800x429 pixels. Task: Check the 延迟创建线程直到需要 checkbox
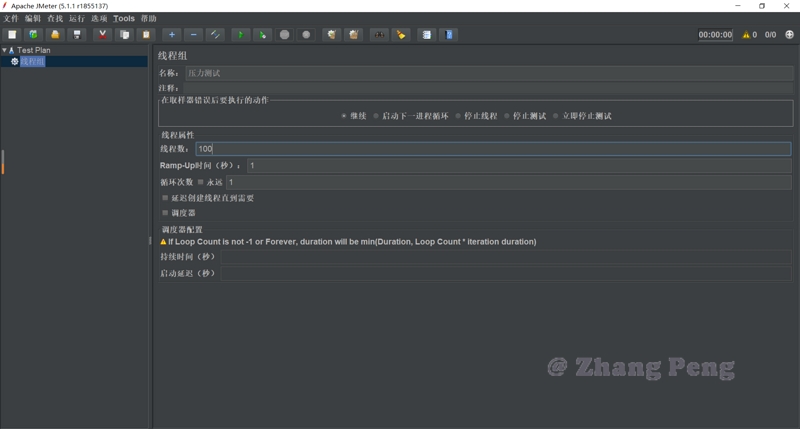point(166,198)
